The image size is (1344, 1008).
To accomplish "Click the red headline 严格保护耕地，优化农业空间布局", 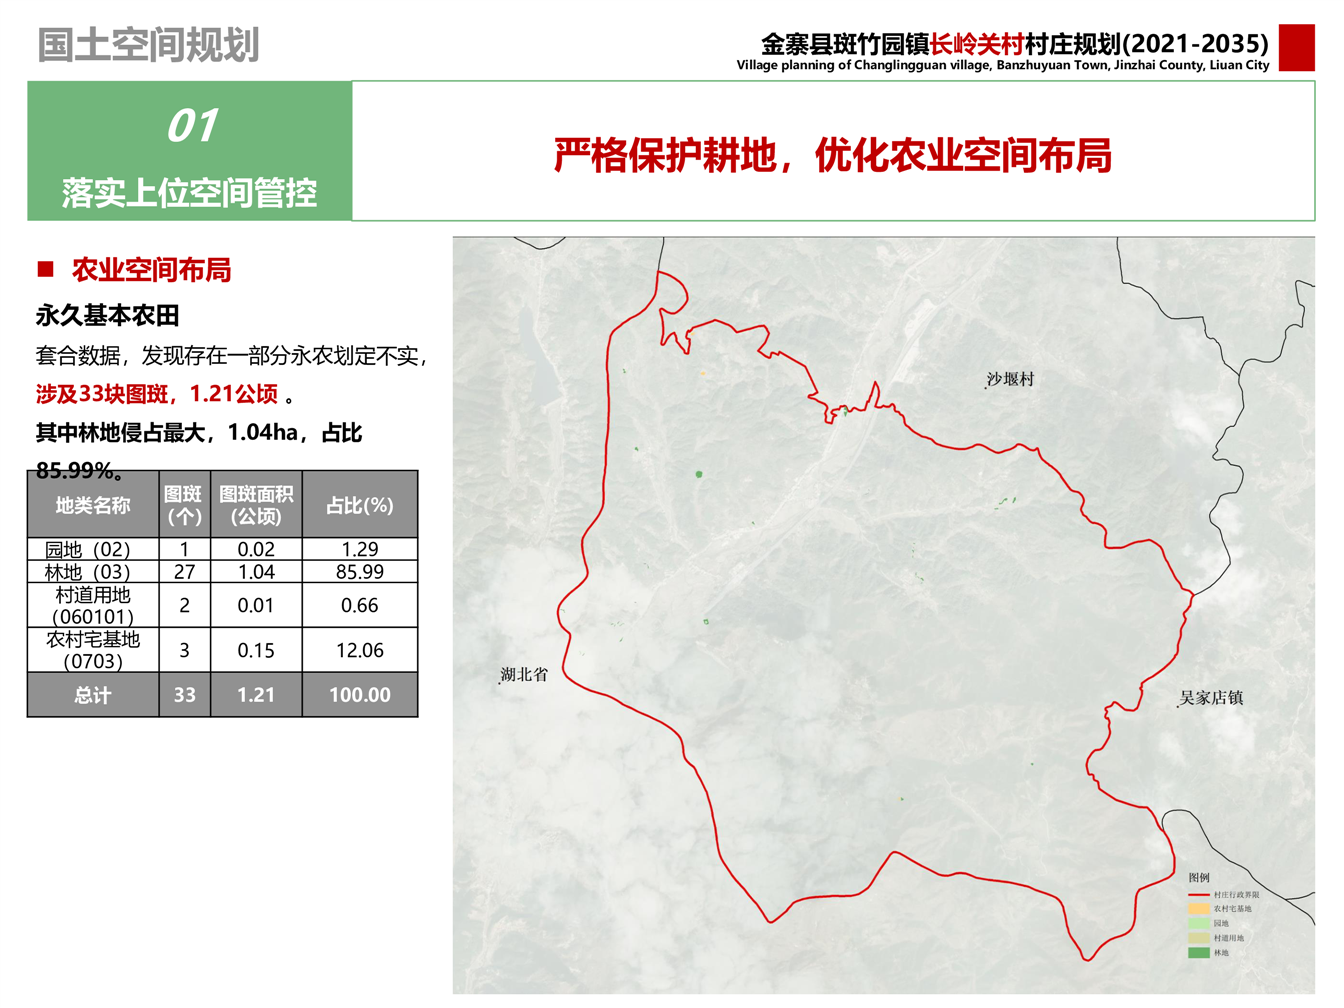I will 832,155.
